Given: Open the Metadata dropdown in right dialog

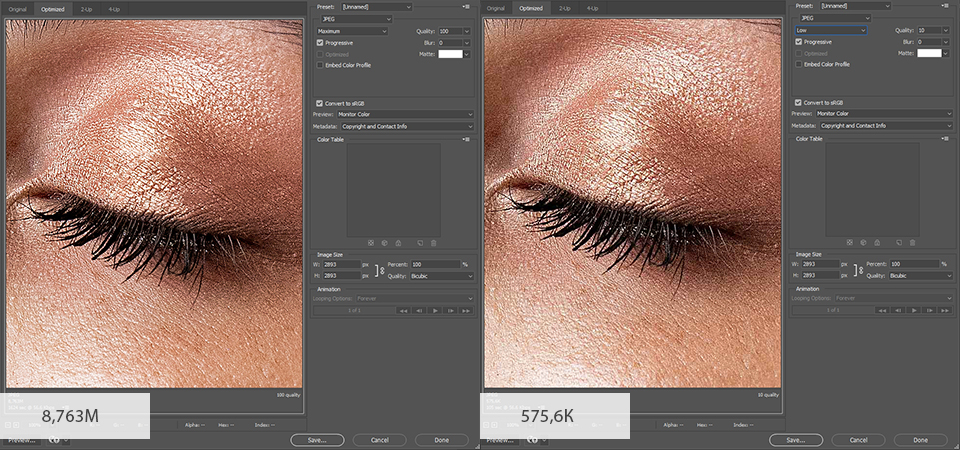Looking at the screenshot, I should [x=885, y=126].
